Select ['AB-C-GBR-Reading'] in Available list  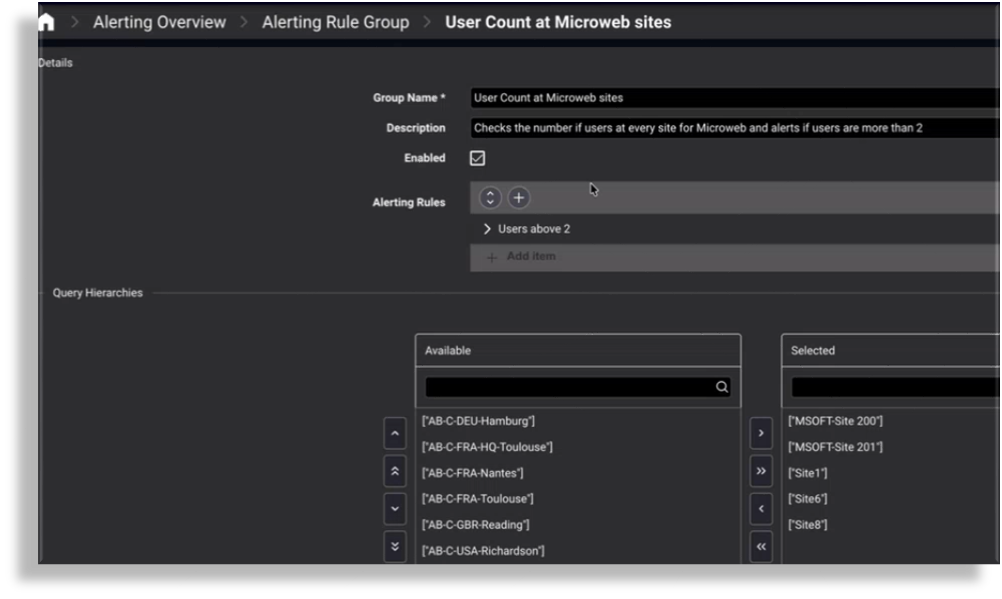pos(475,525)
